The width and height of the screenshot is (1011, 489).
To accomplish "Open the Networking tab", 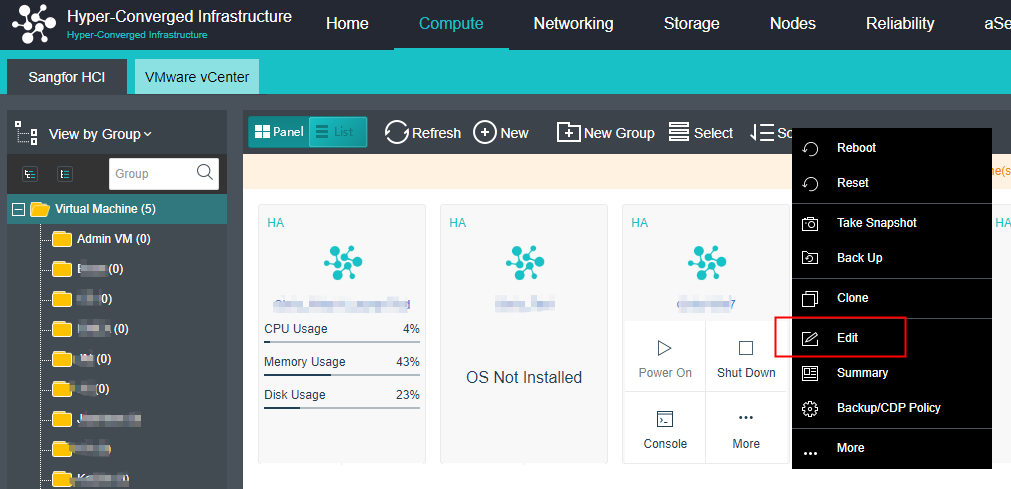I will (573, 24).
